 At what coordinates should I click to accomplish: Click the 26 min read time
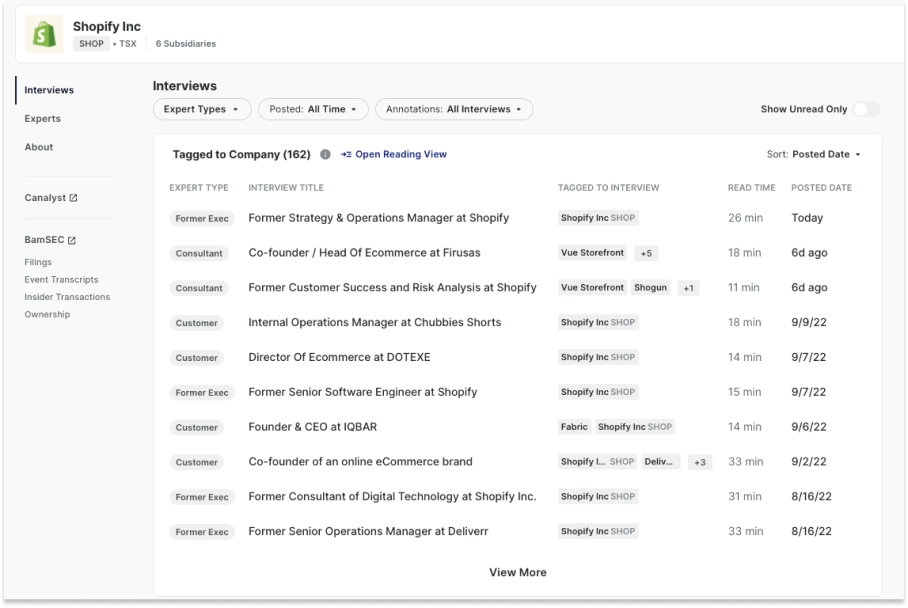745,218
